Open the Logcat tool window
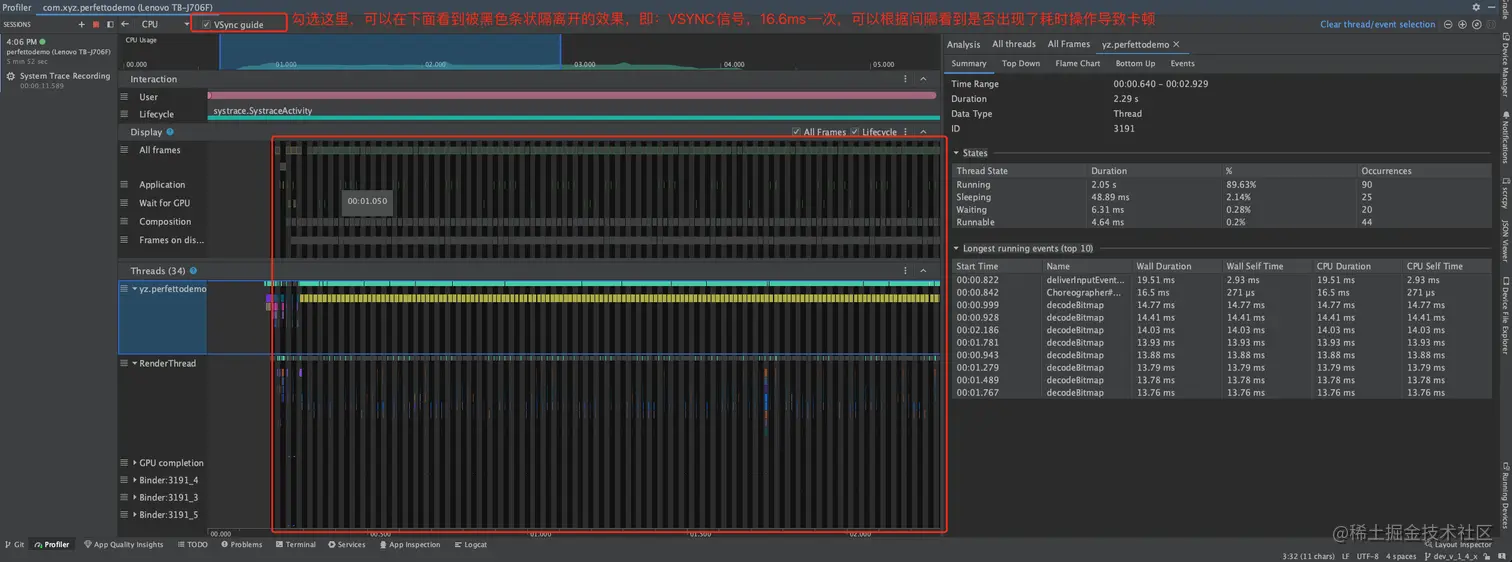The image size is (1512, 562). pos(470,545)
